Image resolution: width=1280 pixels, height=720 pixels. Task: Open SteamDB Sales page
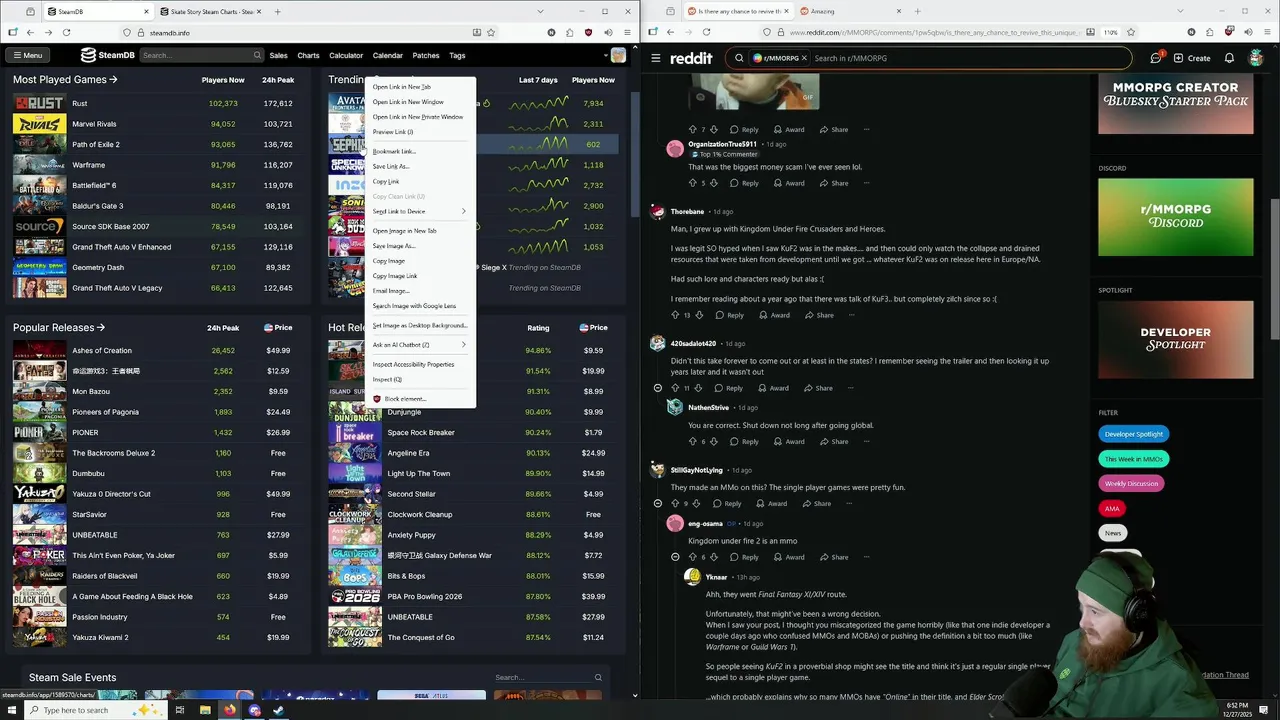click(278, 55)
